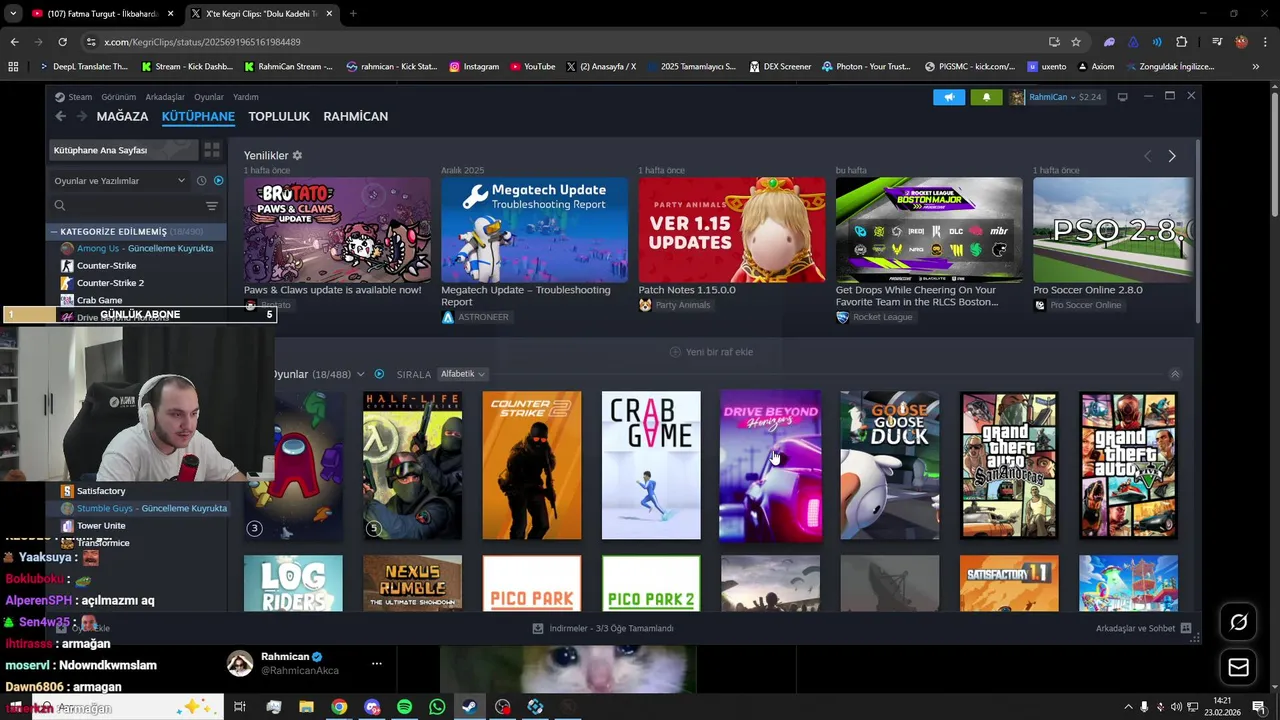
Task: Click the library search field
Action: pos(125,206)
